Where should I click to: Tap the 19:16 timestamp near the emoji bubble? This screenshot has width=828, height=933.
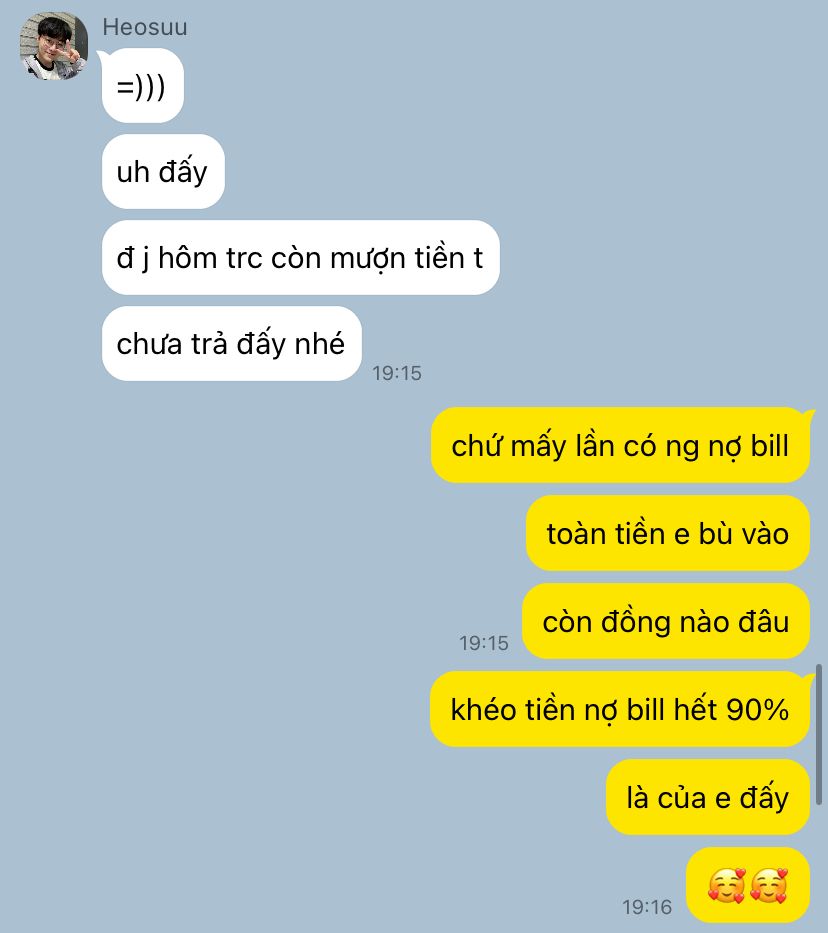coord(647,907)
